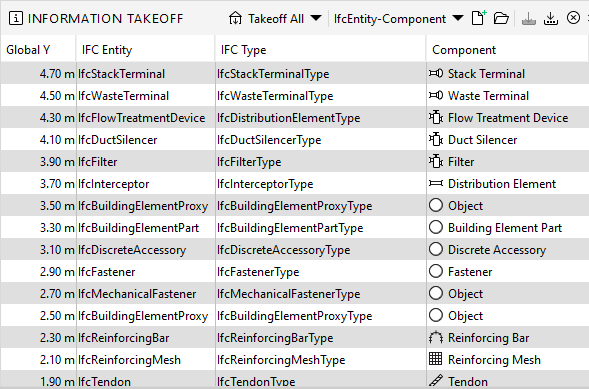
Task: Click the IfcReinforcingMeshType type cell
Action: 321,360
